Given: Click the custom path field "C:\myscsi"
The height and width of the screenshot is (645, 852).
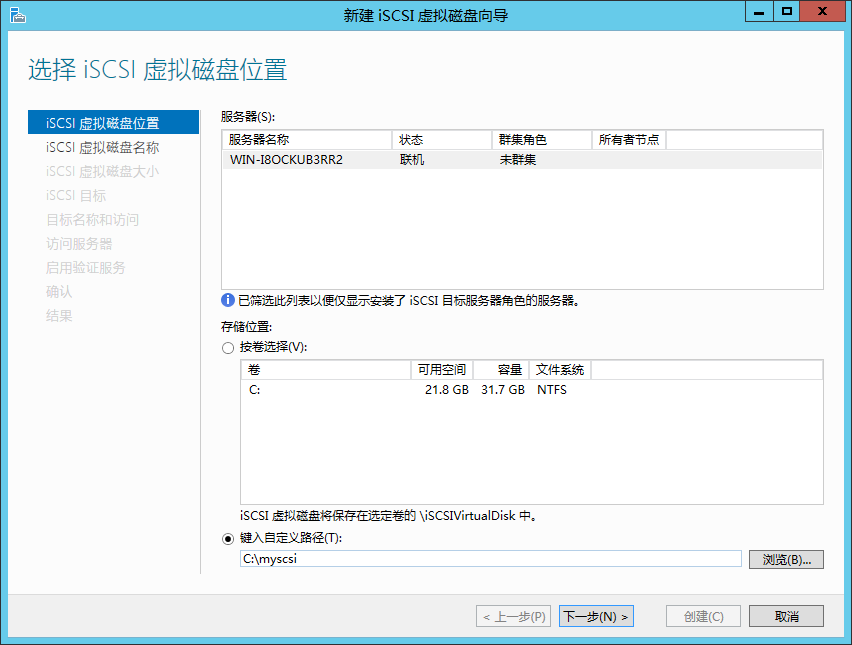Looking at the screenshot, I should point(491,559).
